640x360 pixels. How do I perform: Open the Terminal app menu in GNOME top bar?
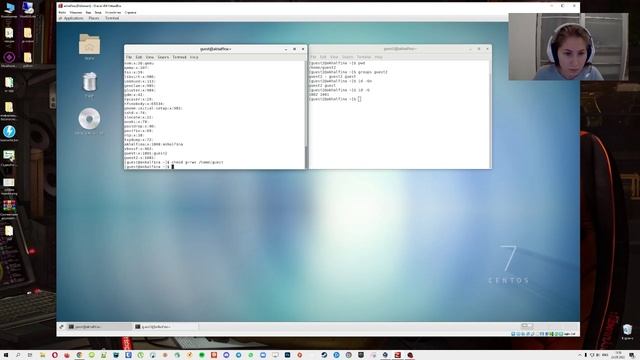click(x=112, y=18)
